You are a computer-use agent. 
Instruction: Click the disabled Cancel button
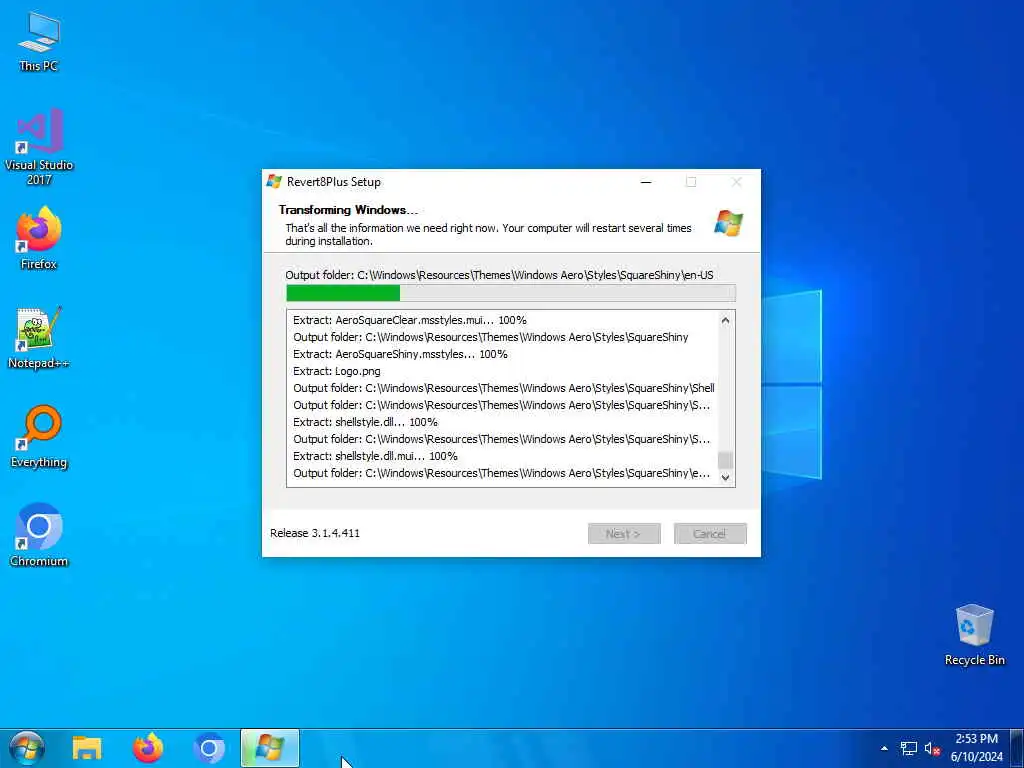710,534
